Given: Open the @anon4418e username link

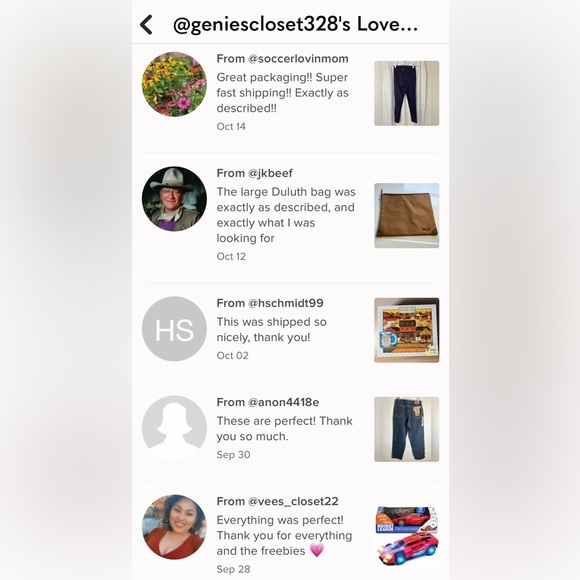Looking at the screenshot, I should pos(283,402).
